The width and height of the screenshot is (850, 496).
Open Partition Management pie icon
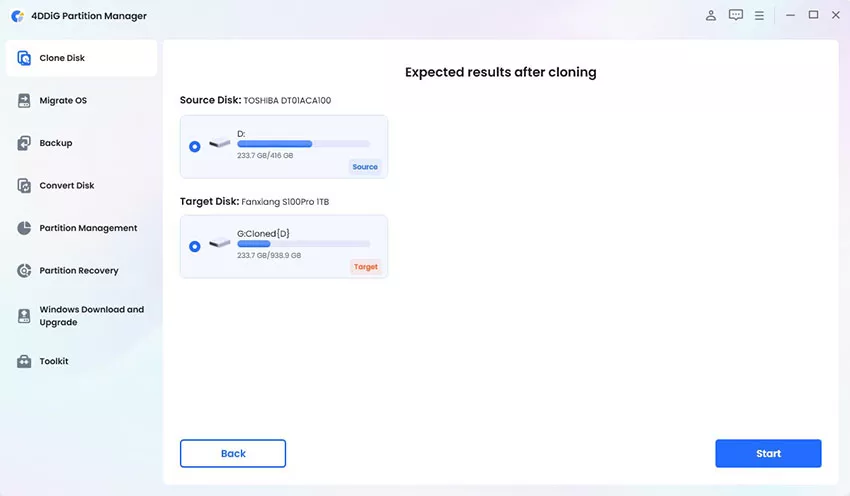point(24,228)
